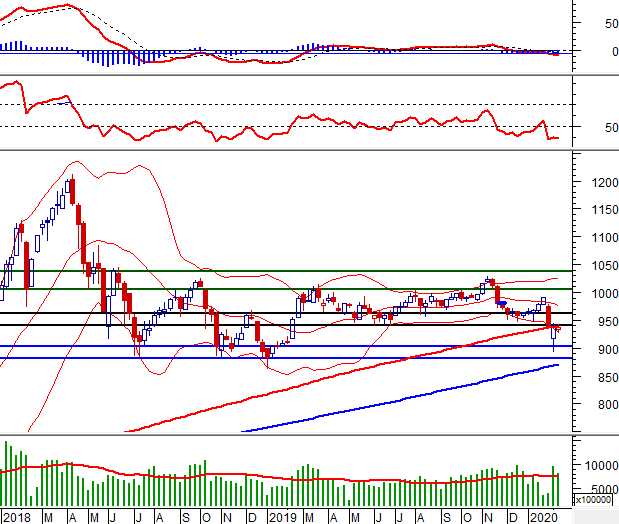Select the upper dashed level line in RSI panel
Viewport: 619px width, 524px height.
click(x=286, y=105)
